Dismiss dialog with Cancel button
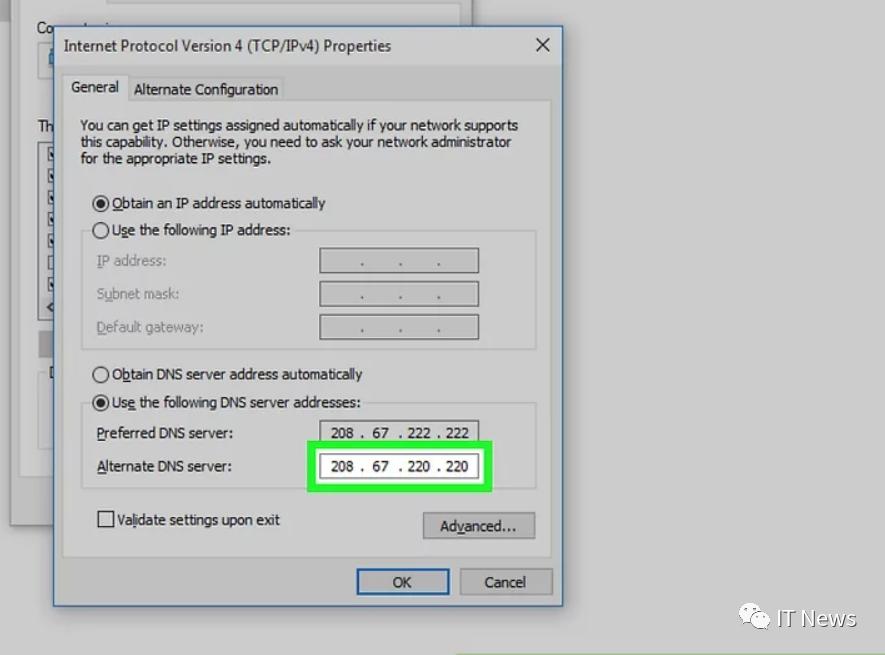The image size is (885, 655). [506, 582]
